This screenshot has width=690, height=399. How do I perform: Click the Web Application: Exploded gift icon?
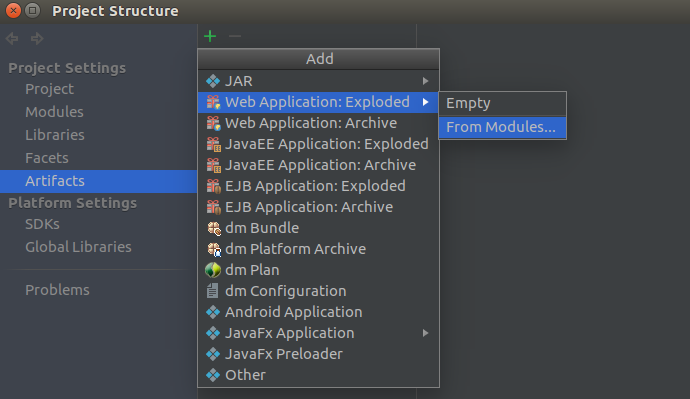(213, 102)
